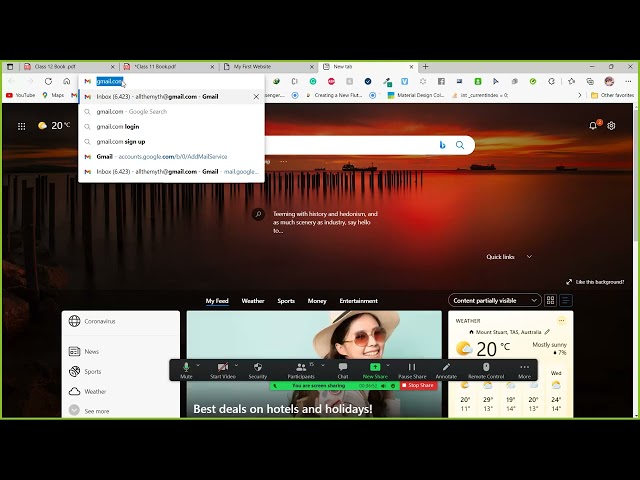
Task: Refresh the page in Edge
Action: [48, 81]
